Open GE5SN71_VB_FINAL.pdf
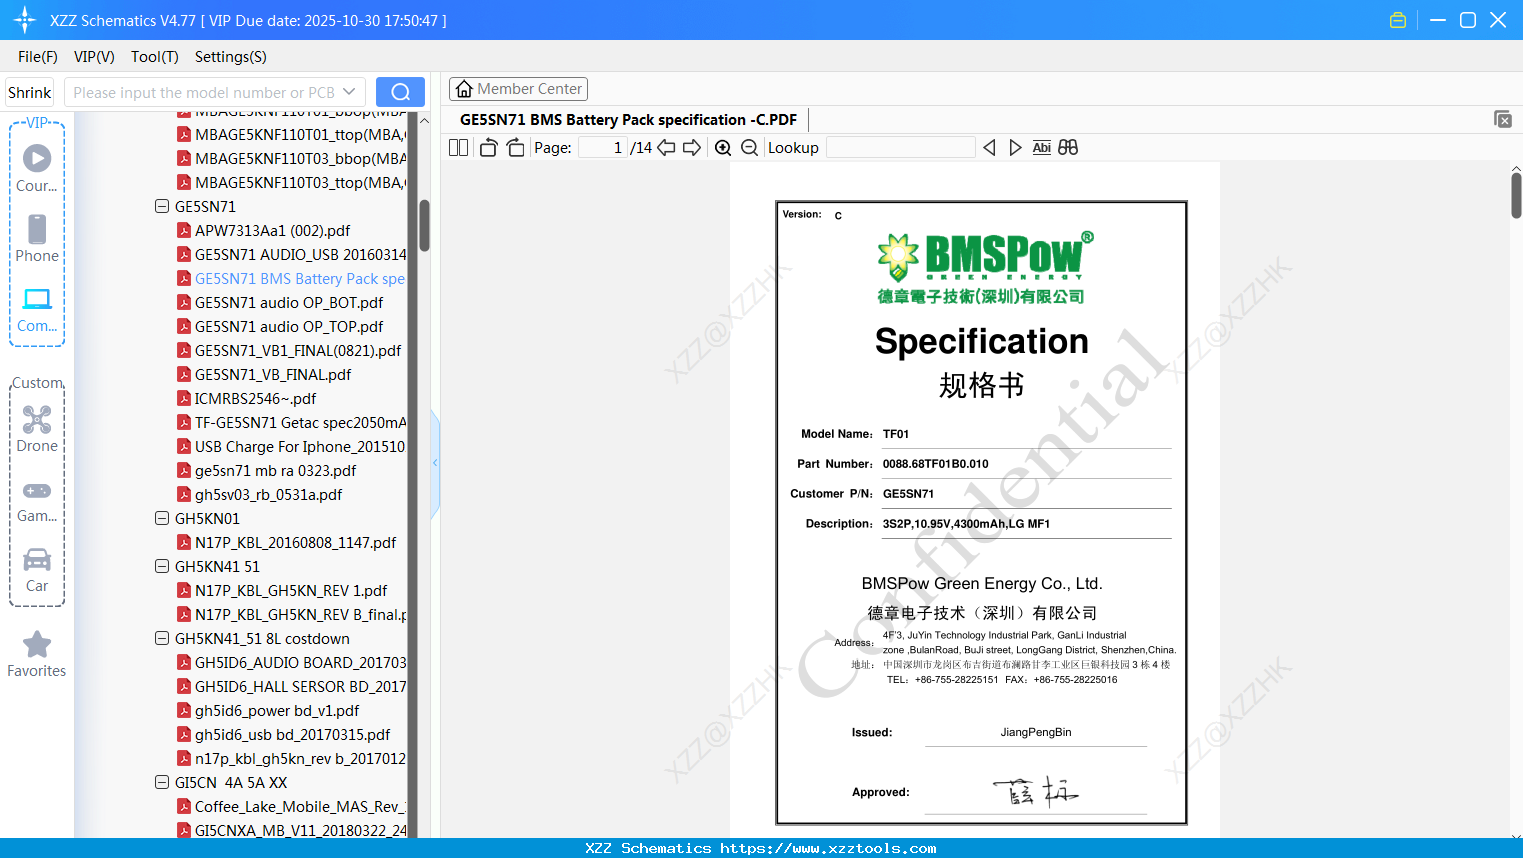This screenshot has width=1523, height=858. pos(273,374)
